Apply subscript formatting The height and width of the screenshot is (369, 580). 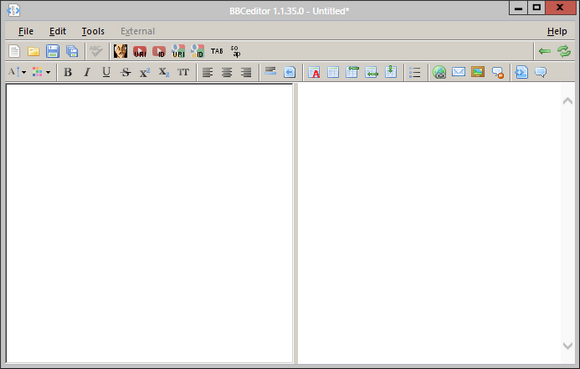pyautogui.click(x=164, y=72)
